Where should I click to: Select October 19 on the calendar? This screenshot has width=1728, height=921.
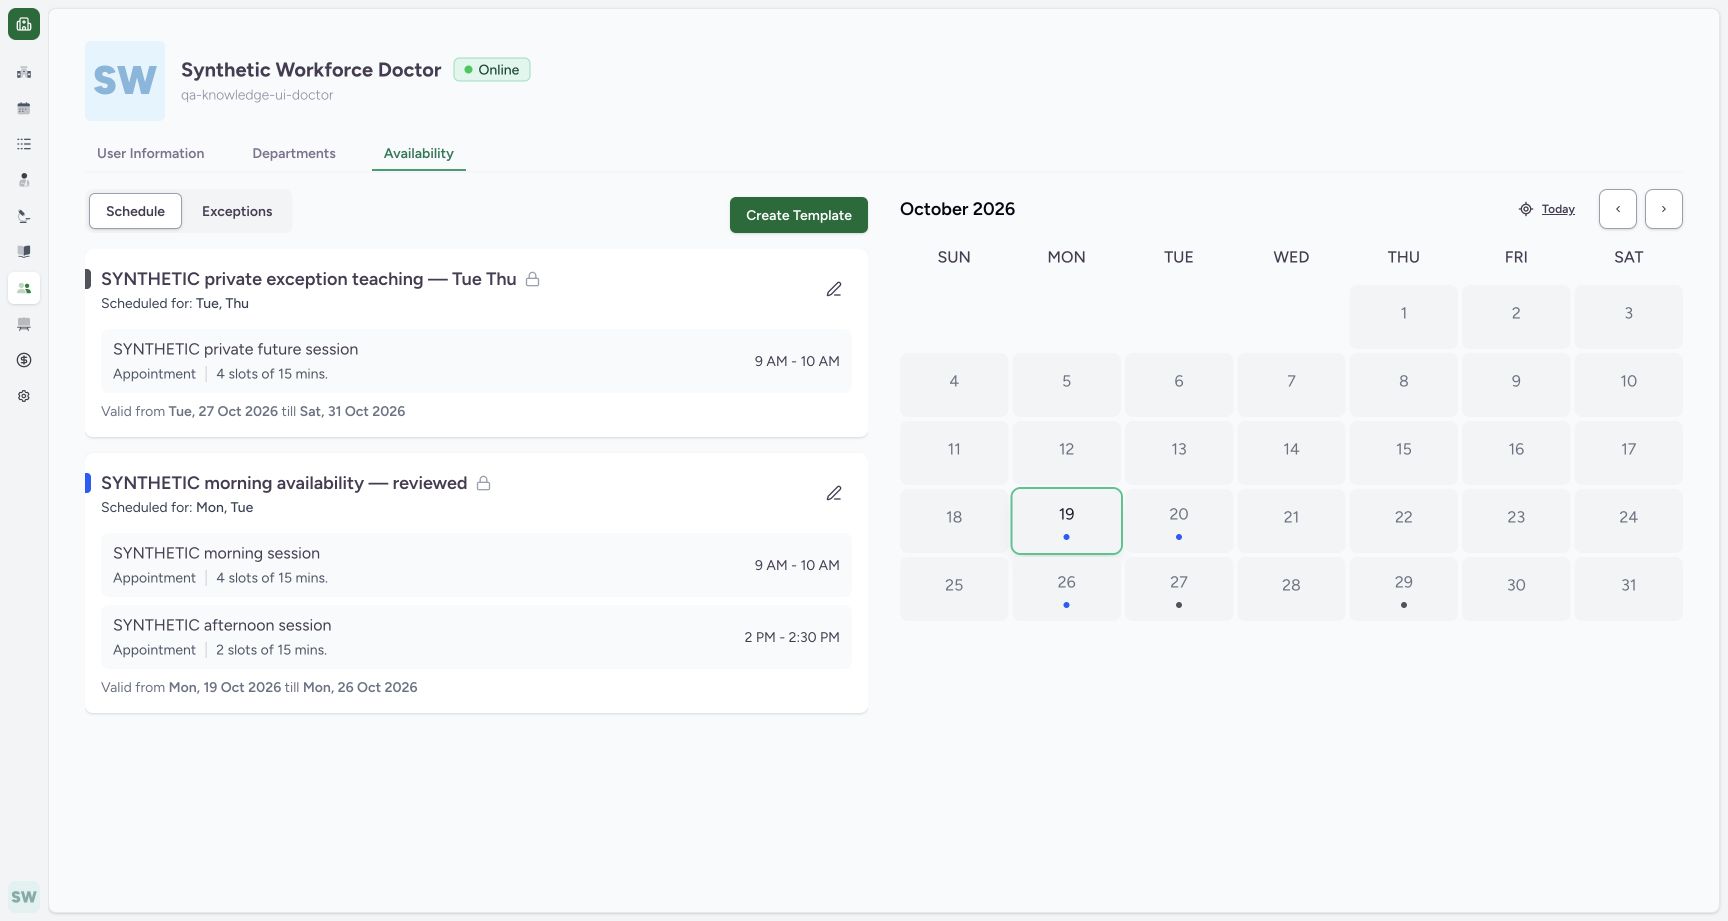click(1067, 521)
